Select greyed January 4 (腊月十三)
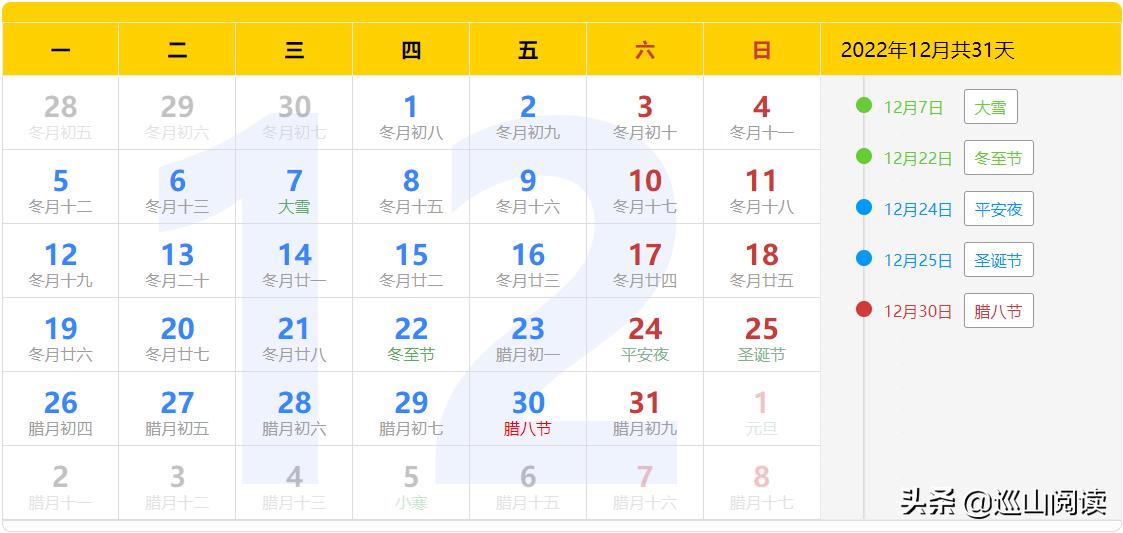This screenshot has height=533, width=1123. click(x=294, y=483)
